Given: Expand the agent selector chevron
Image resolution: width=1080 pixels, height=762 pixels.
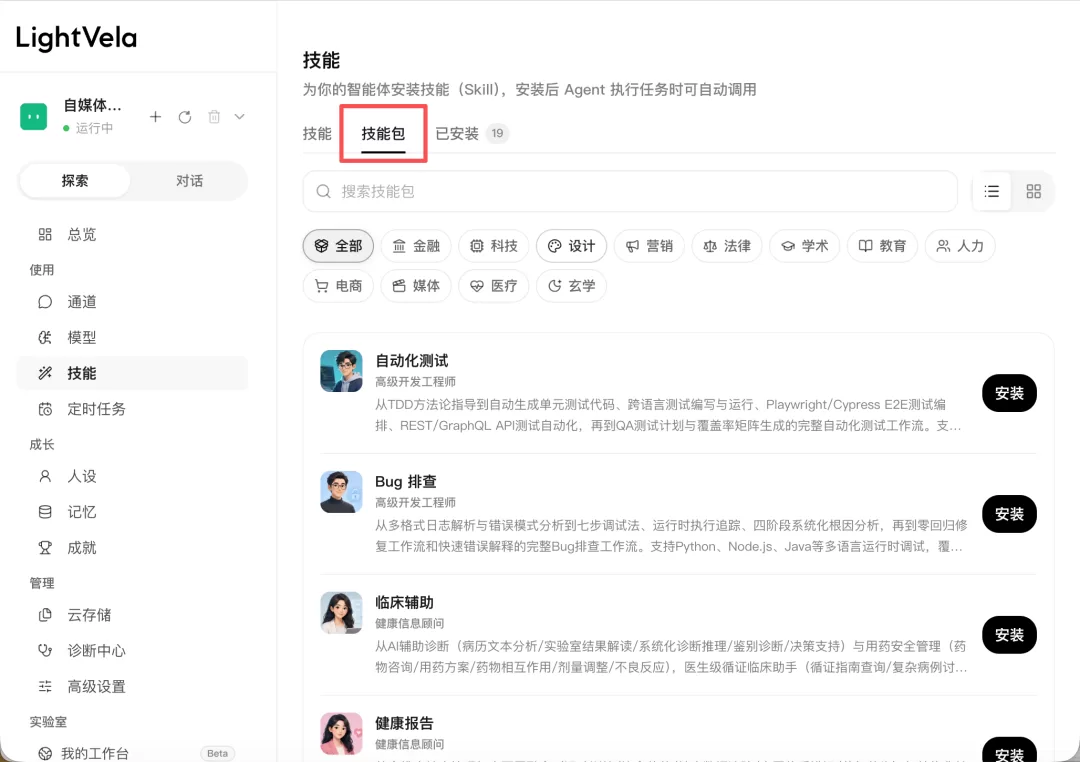Looking at the screenshot, I should (x=239, y=117).
